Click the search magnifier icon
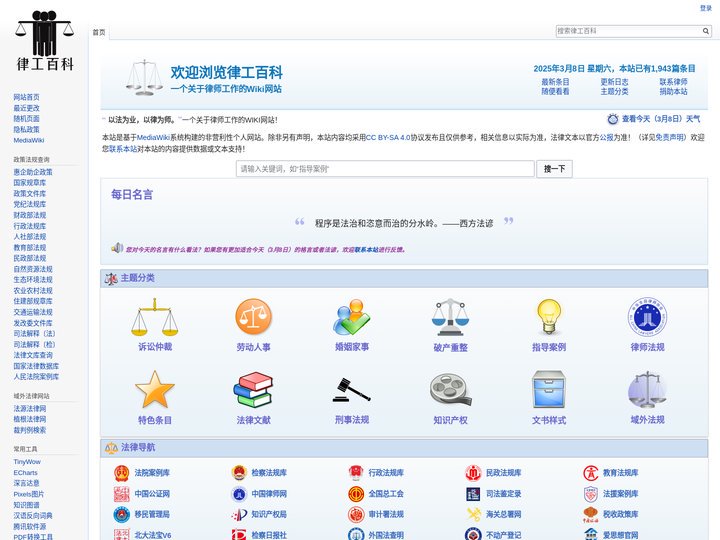 pos(706,31)
